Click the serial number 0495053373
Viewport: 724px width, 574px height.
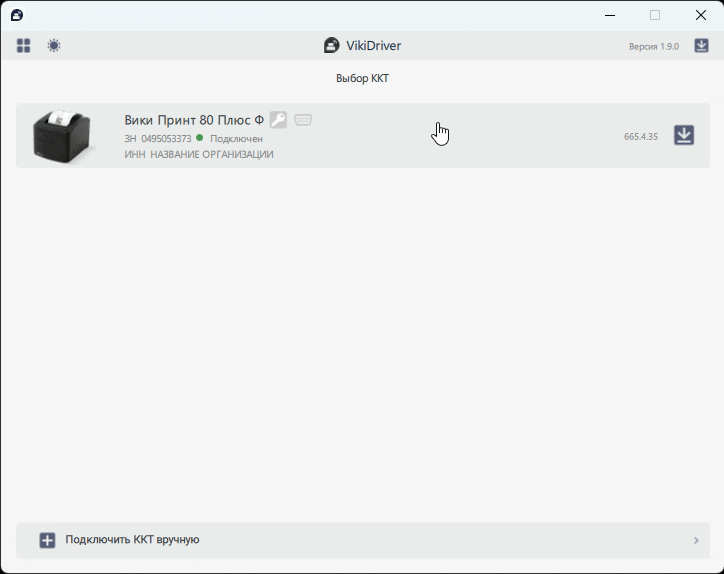(166, 139)
